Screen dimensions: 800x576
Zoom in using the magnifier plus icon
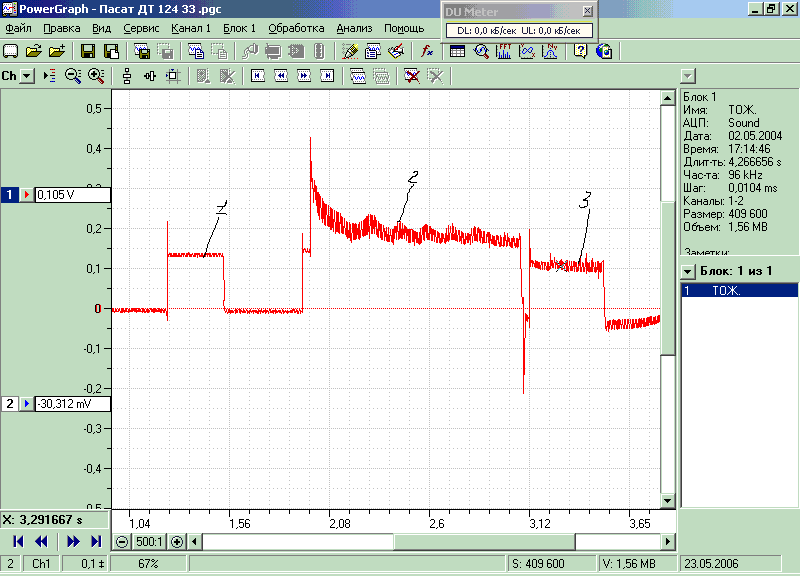point(96,76)
